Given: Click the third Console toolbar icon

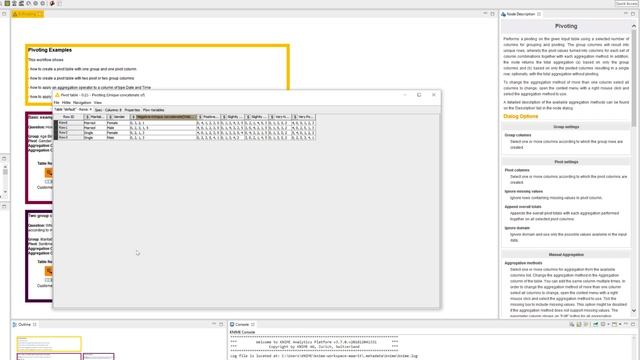Looking at the screenshot, I should 586,324.
